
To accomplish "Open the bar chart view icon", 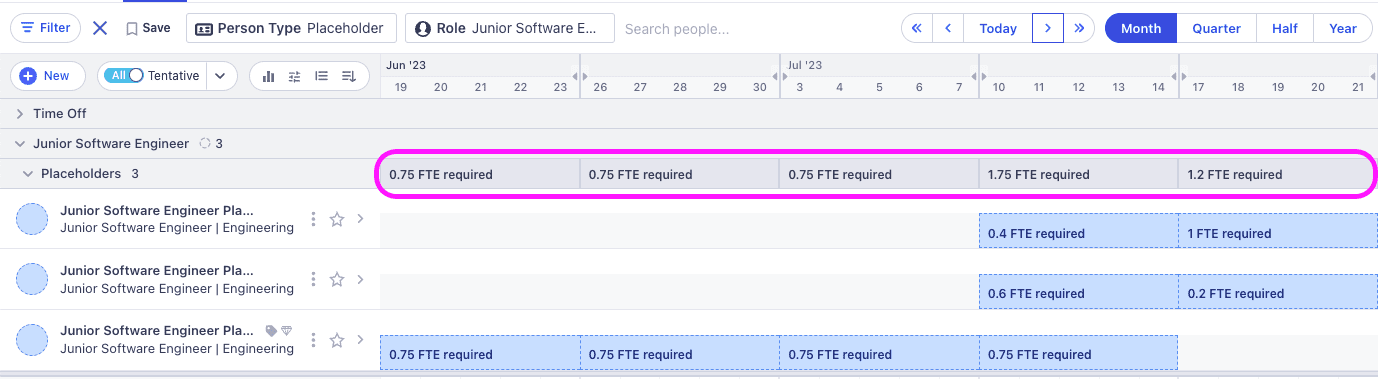I will [x=268, y=76].
